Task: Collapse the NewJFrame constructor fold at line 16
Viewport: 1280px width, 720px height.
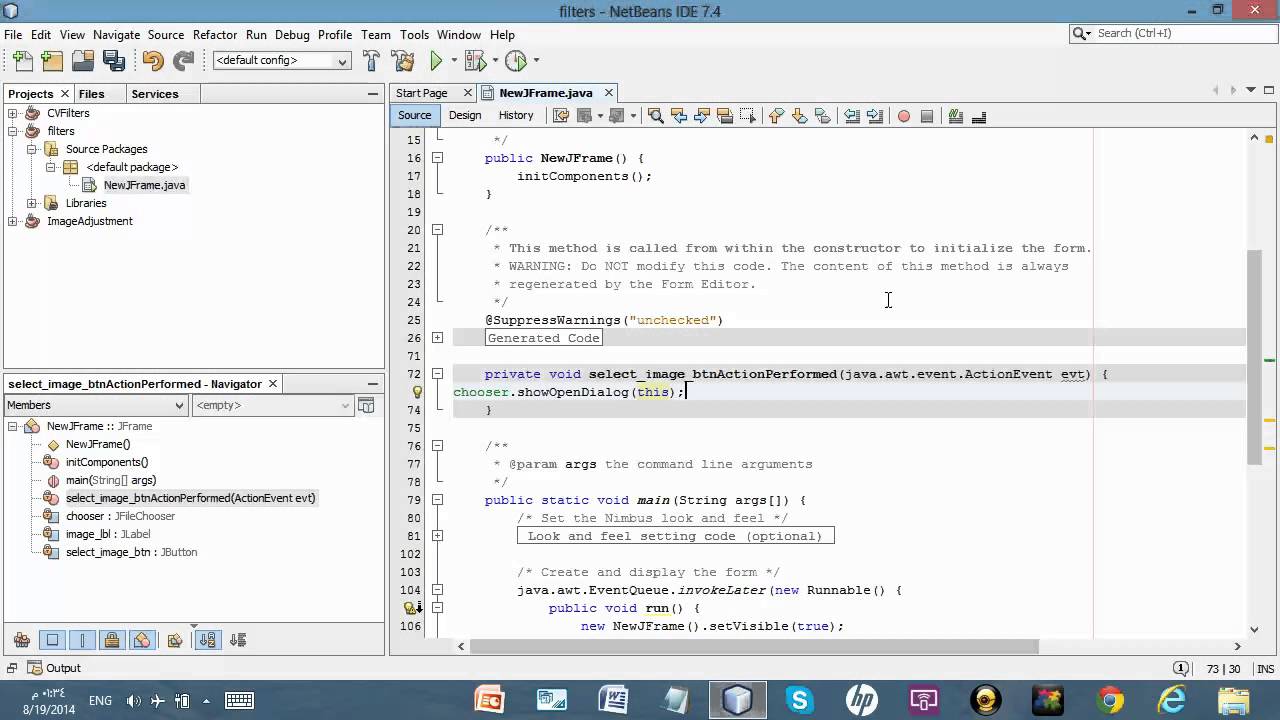Action: [x=437, y=158]
